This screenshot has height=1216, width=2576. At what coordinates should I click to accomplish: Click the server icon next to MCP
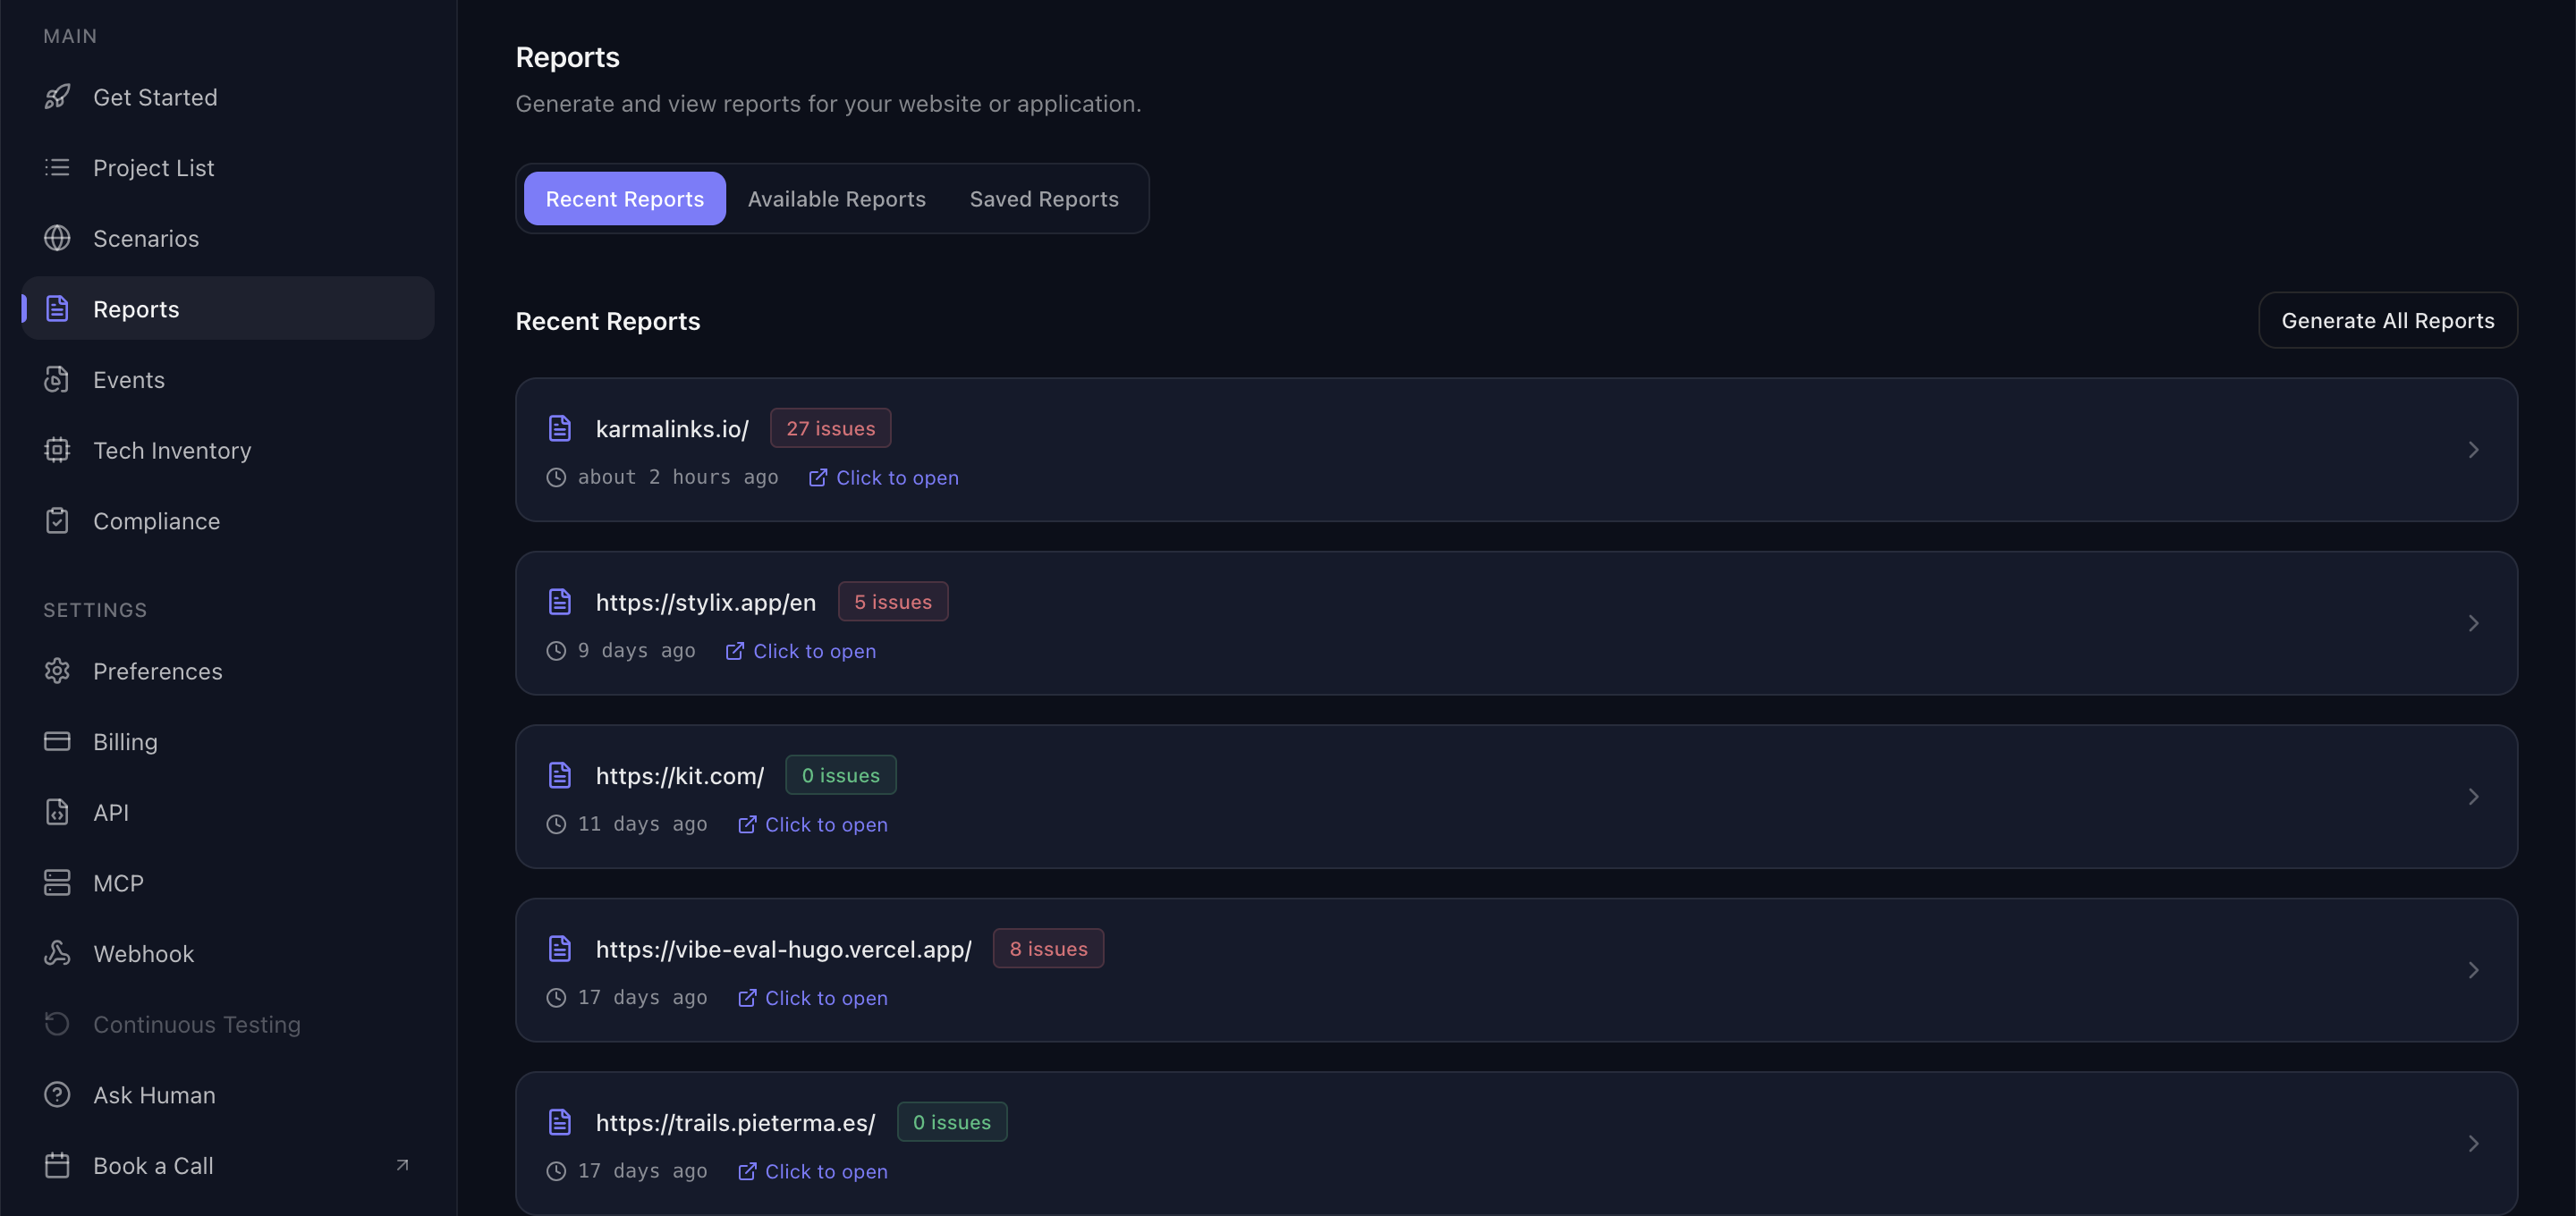pyautogui.click(x=57, y=883)
